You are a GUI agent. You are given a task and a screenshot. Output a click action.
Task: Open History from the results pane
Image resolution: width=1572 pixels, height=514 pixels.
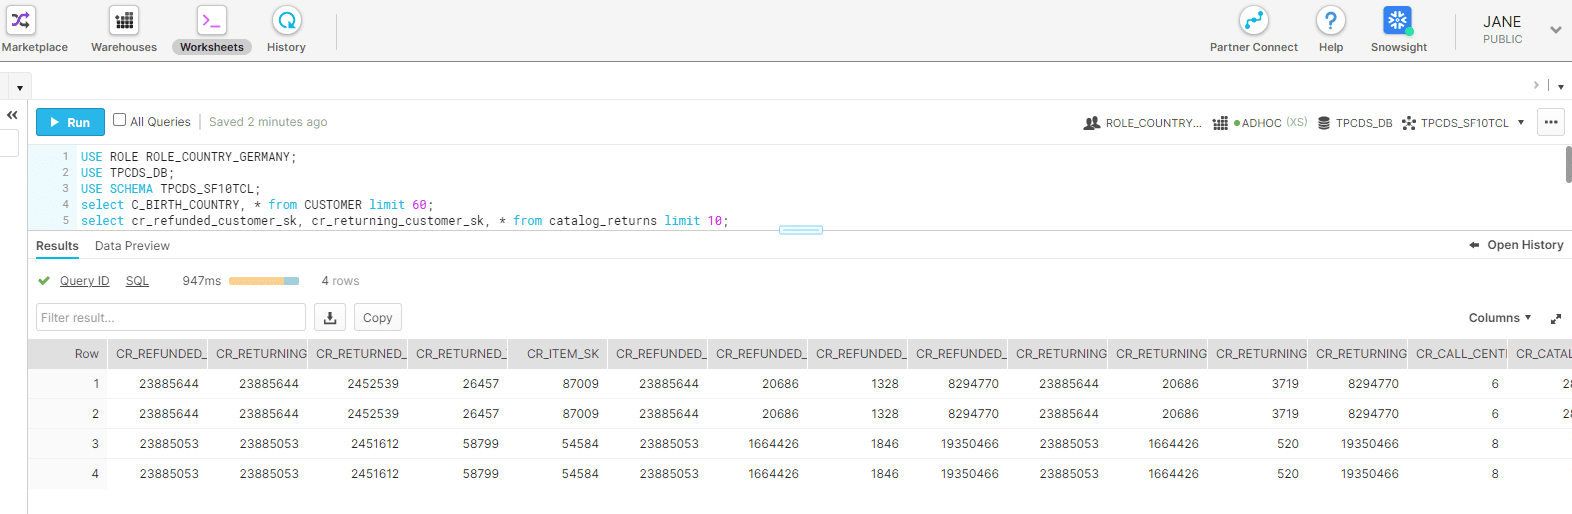(1516, 245)
